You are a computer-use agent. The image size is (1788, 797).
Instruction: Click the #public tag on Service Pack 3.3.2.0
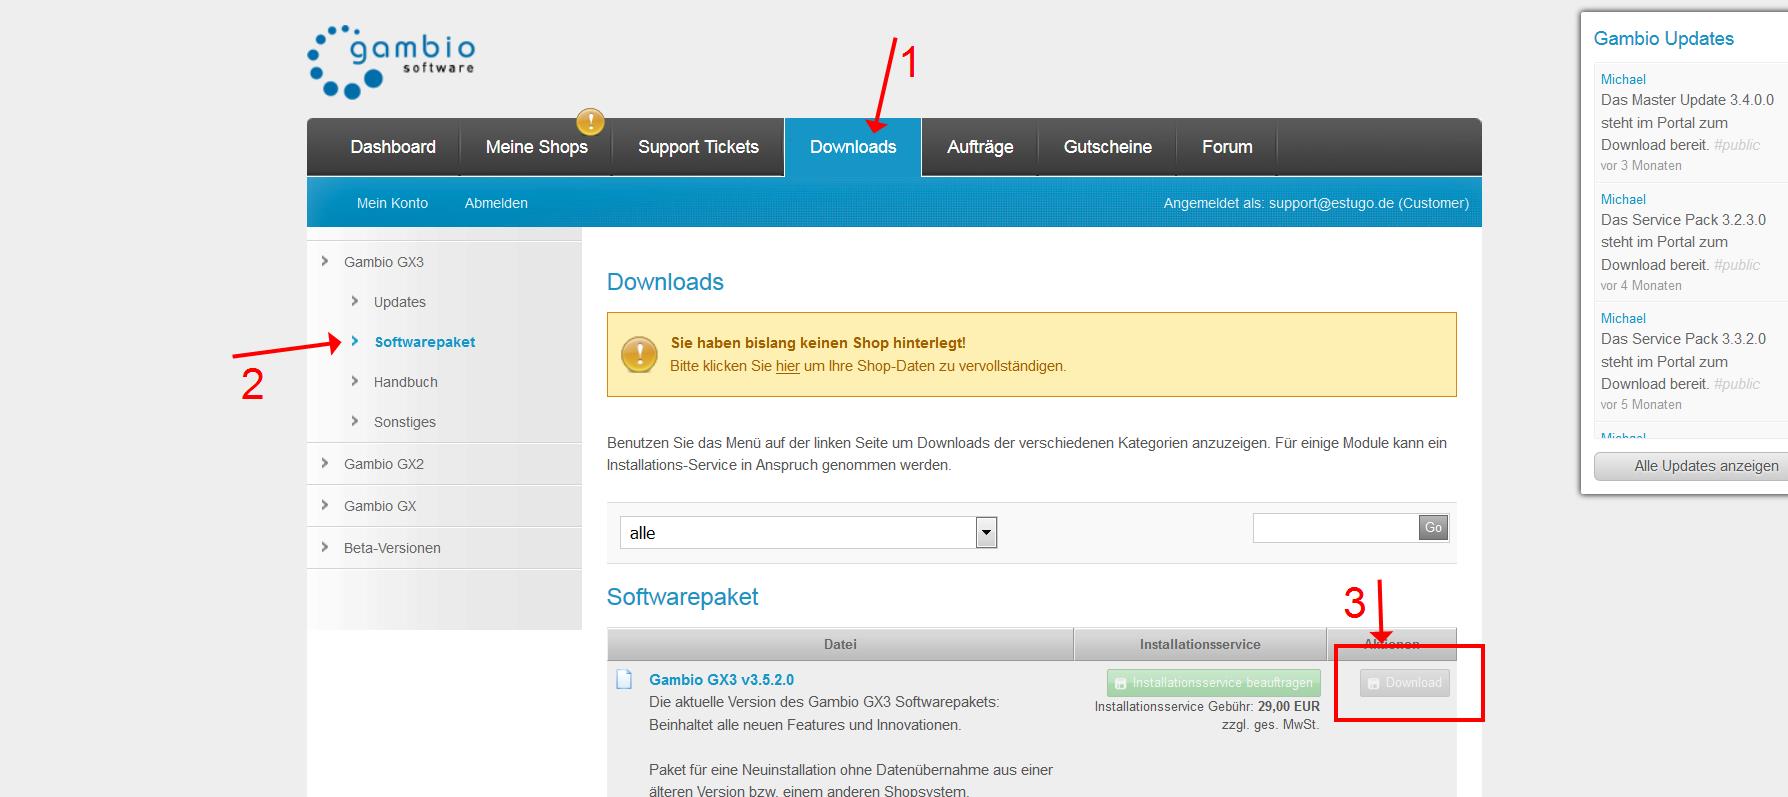tap(1737, 384)
